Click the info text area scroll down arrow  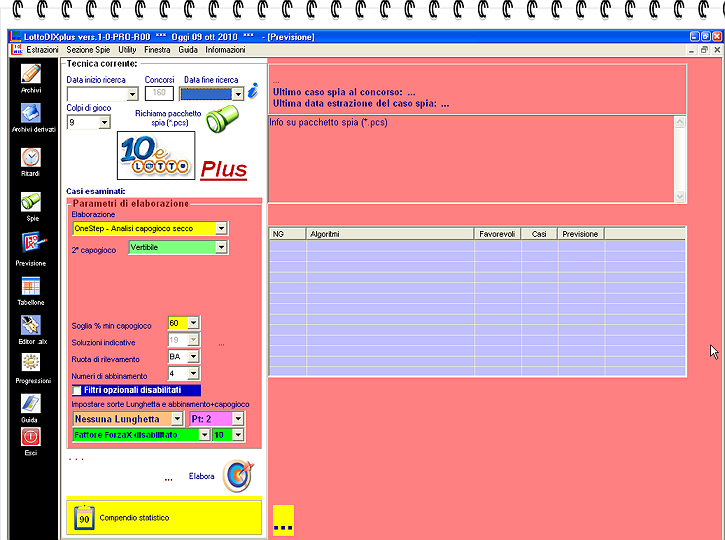[x=680, y=196]
